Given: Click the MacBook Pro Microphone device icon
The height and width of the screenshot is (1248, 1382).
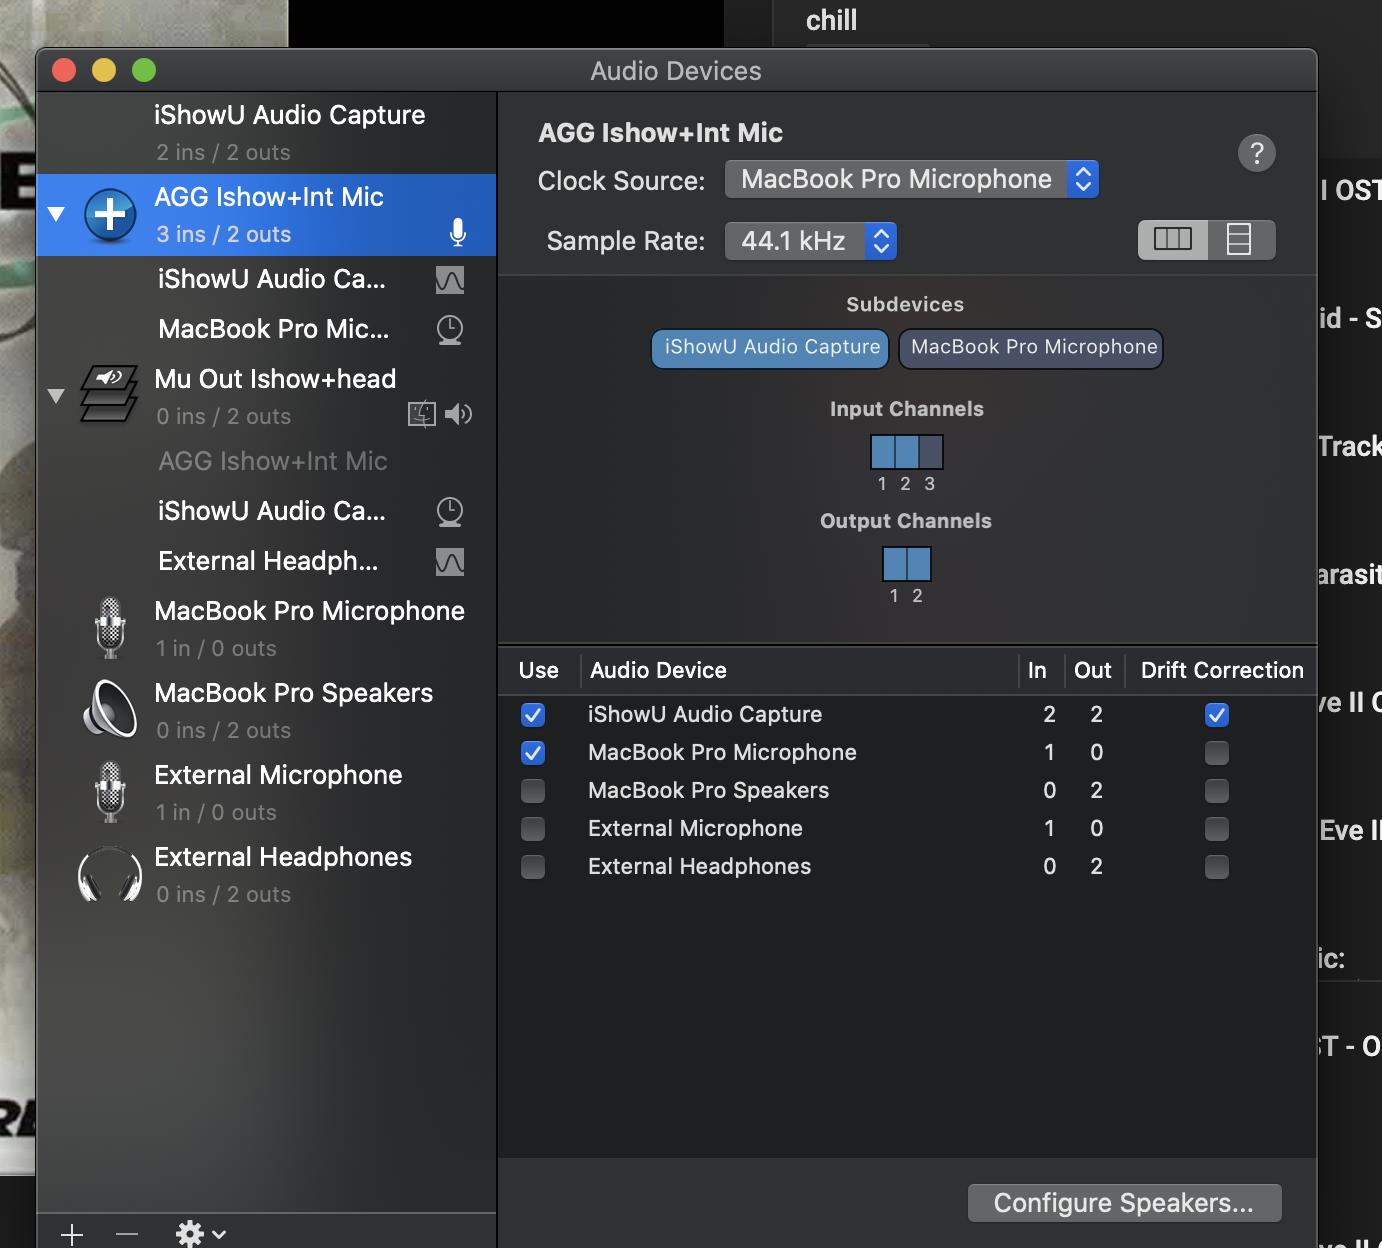Looking at the screenshot, I should tap(110, 628).
